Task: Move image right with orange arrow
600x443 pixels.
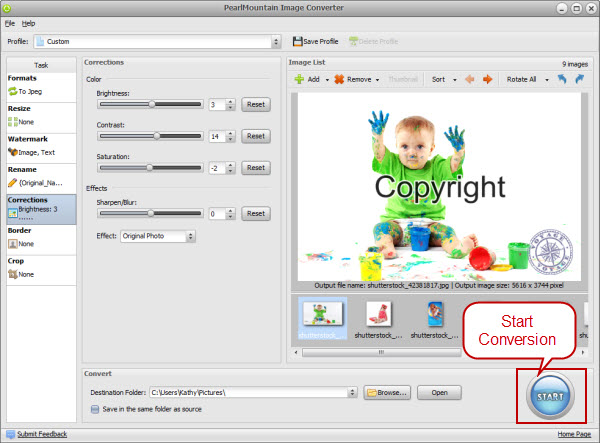Action: [487, 79]
